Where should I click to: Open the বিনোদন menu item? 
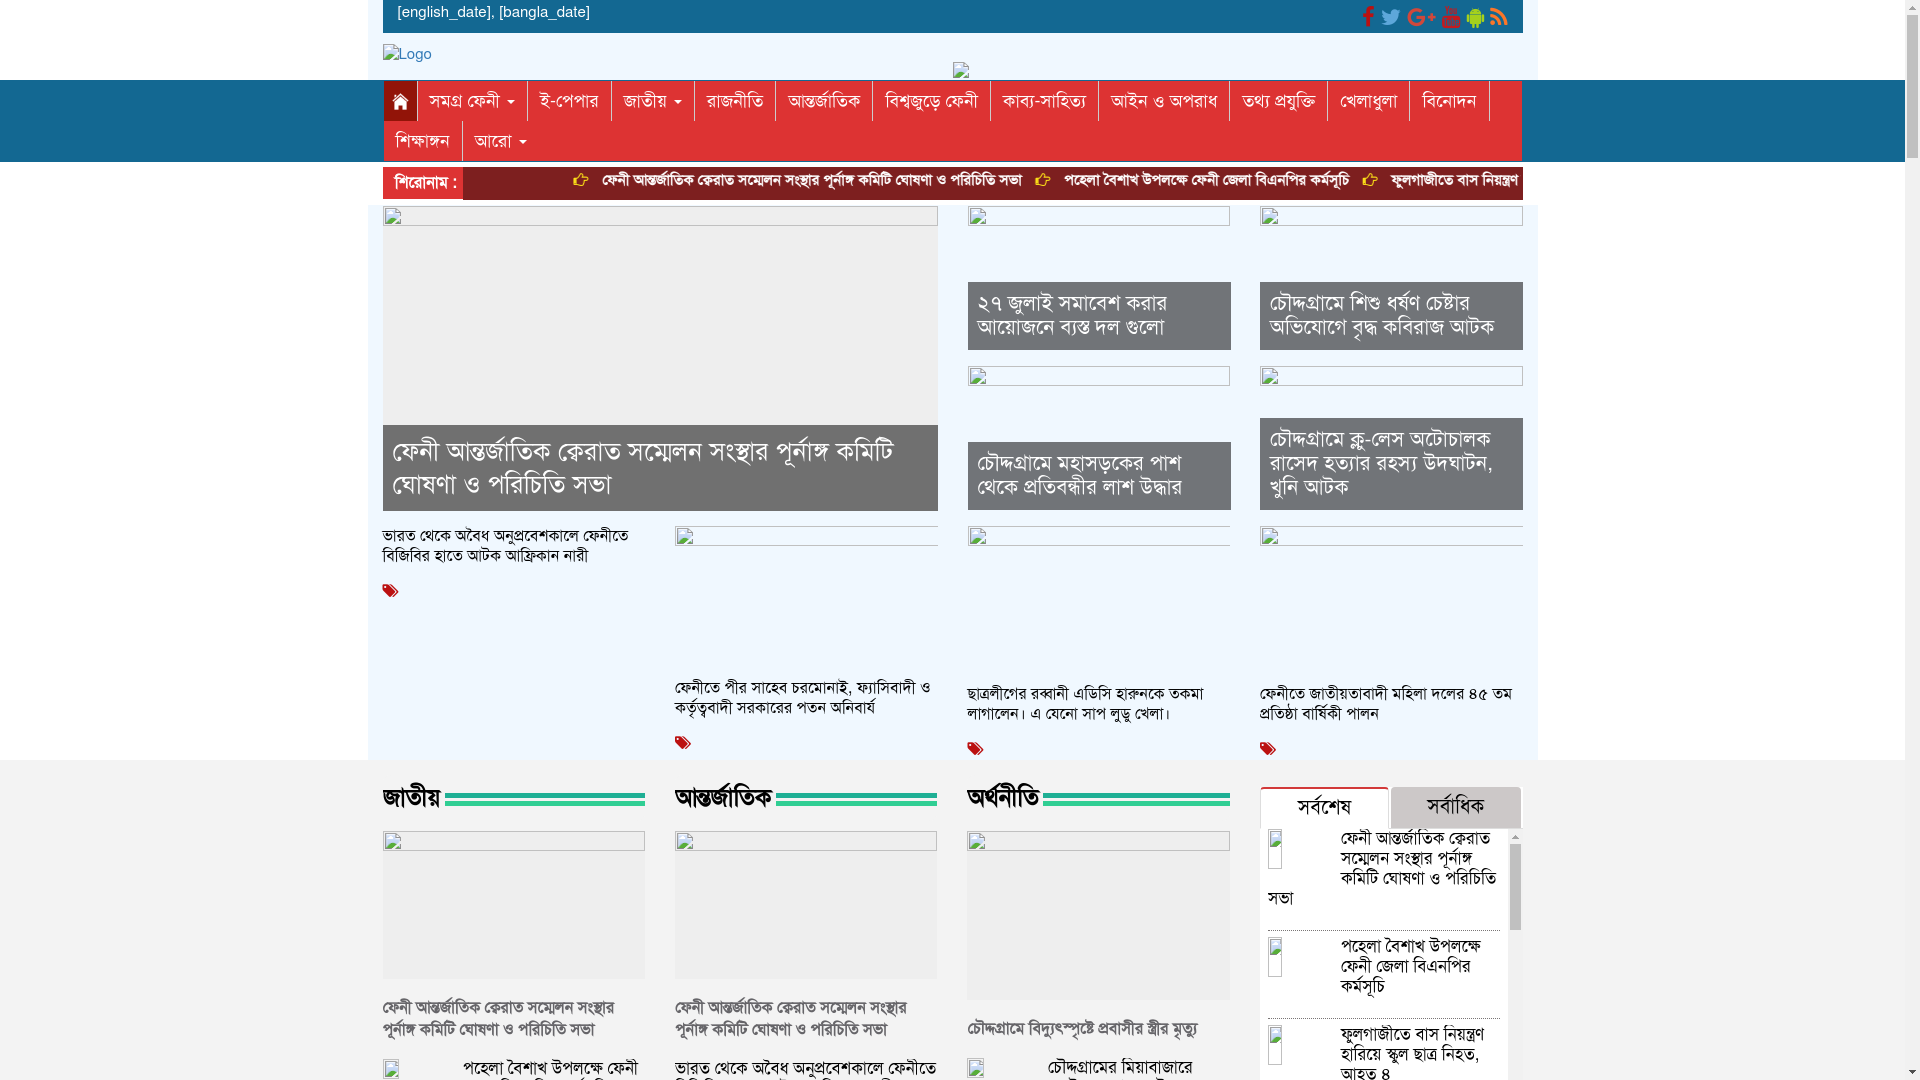pos(1449,101)
